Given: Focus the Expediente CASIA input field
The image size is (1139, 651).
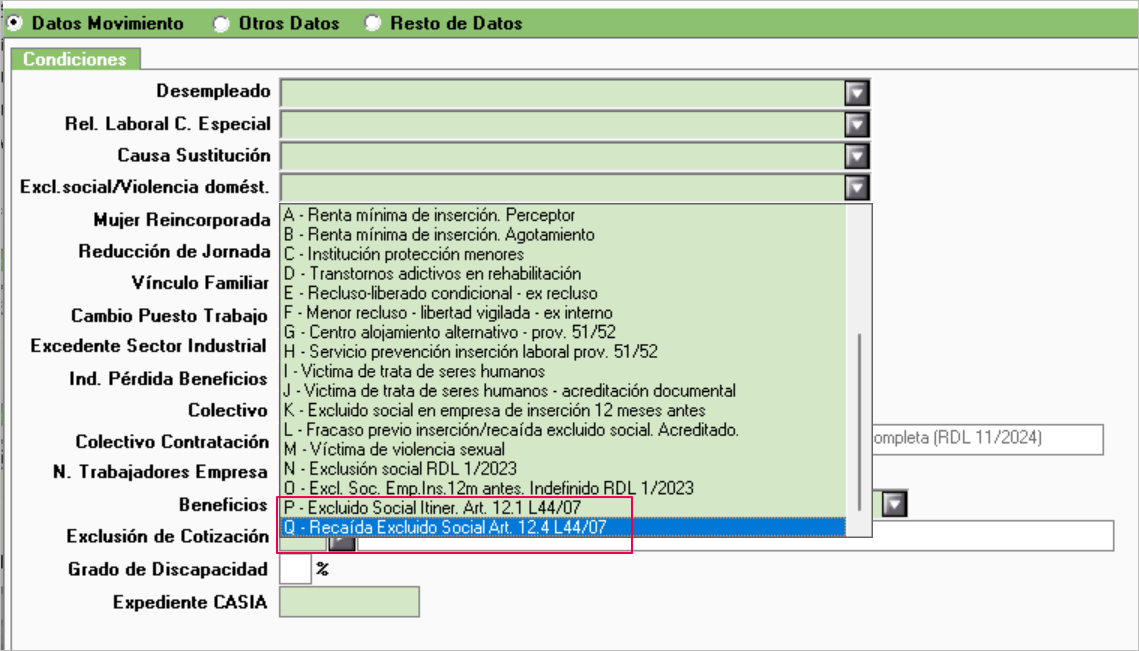Looking at the screenshot, I should coord(349,602).
